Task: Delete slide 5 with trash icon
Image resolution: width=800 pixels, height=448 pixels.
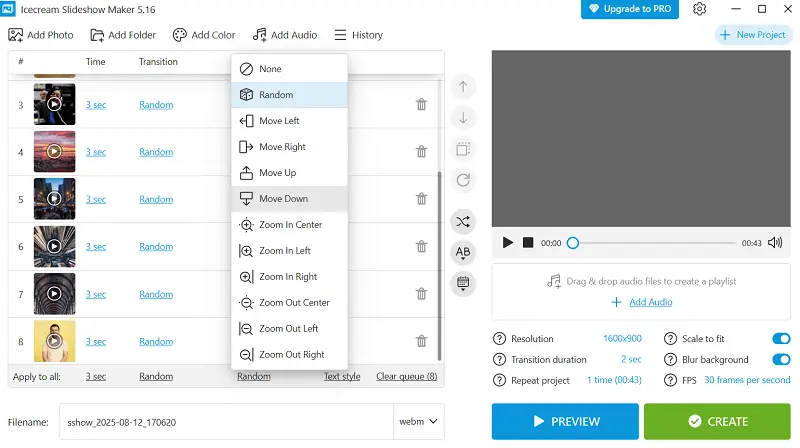Action: click(x=422, y=199)
